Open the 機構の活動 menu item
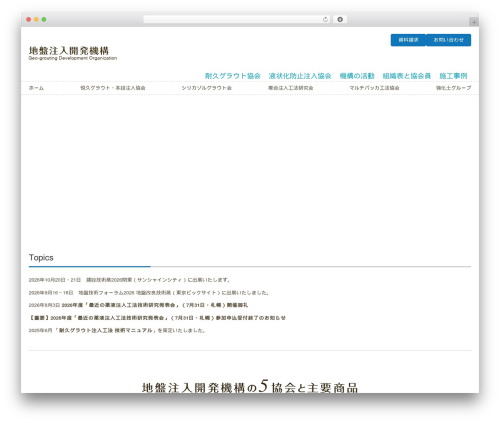This screenshot has width=500, height=423. (357, 76)
